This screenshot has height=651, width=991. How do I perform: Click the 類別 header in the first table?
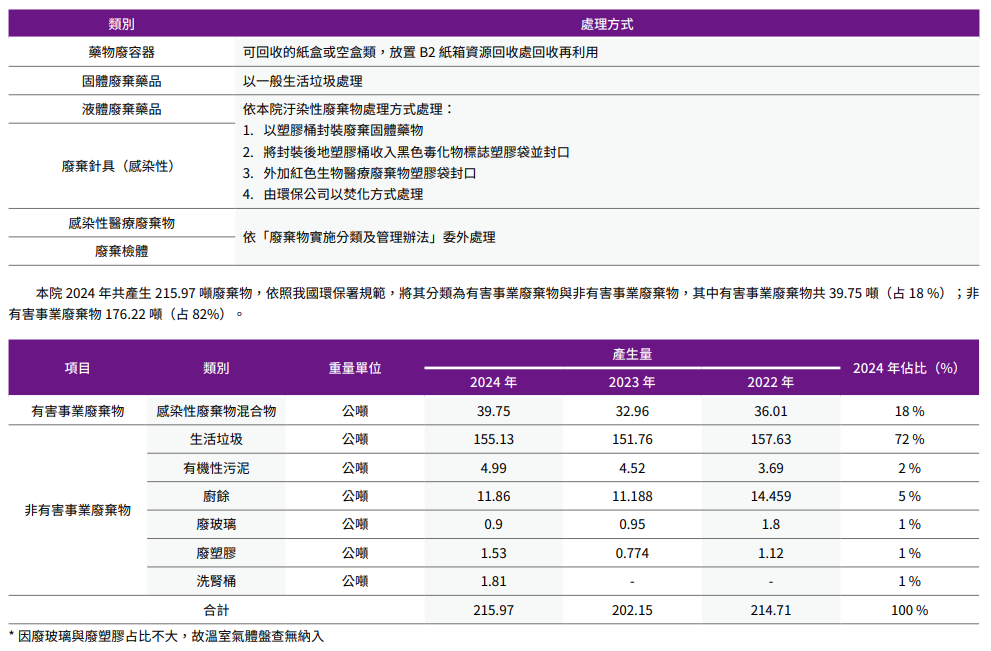click(x=121, y=24)
